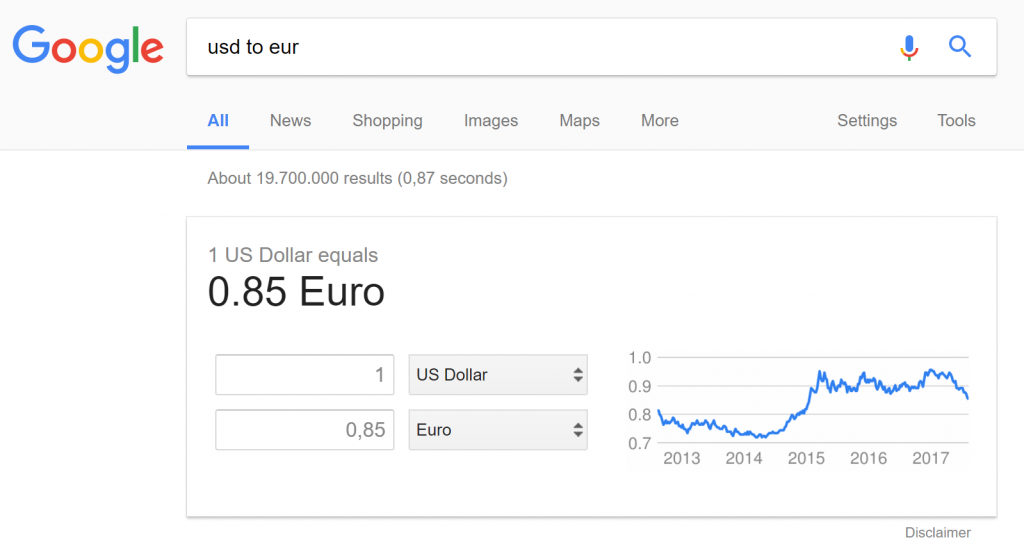This screenshot has width=1024, height=549.
Task: Click the 2017 label on chart axis
Action: [x=931, y=458]
